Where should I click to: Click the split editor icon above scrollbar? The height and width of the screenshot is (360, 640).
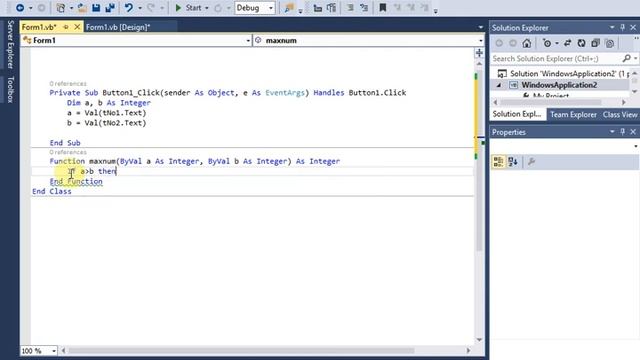click(479, 53)
